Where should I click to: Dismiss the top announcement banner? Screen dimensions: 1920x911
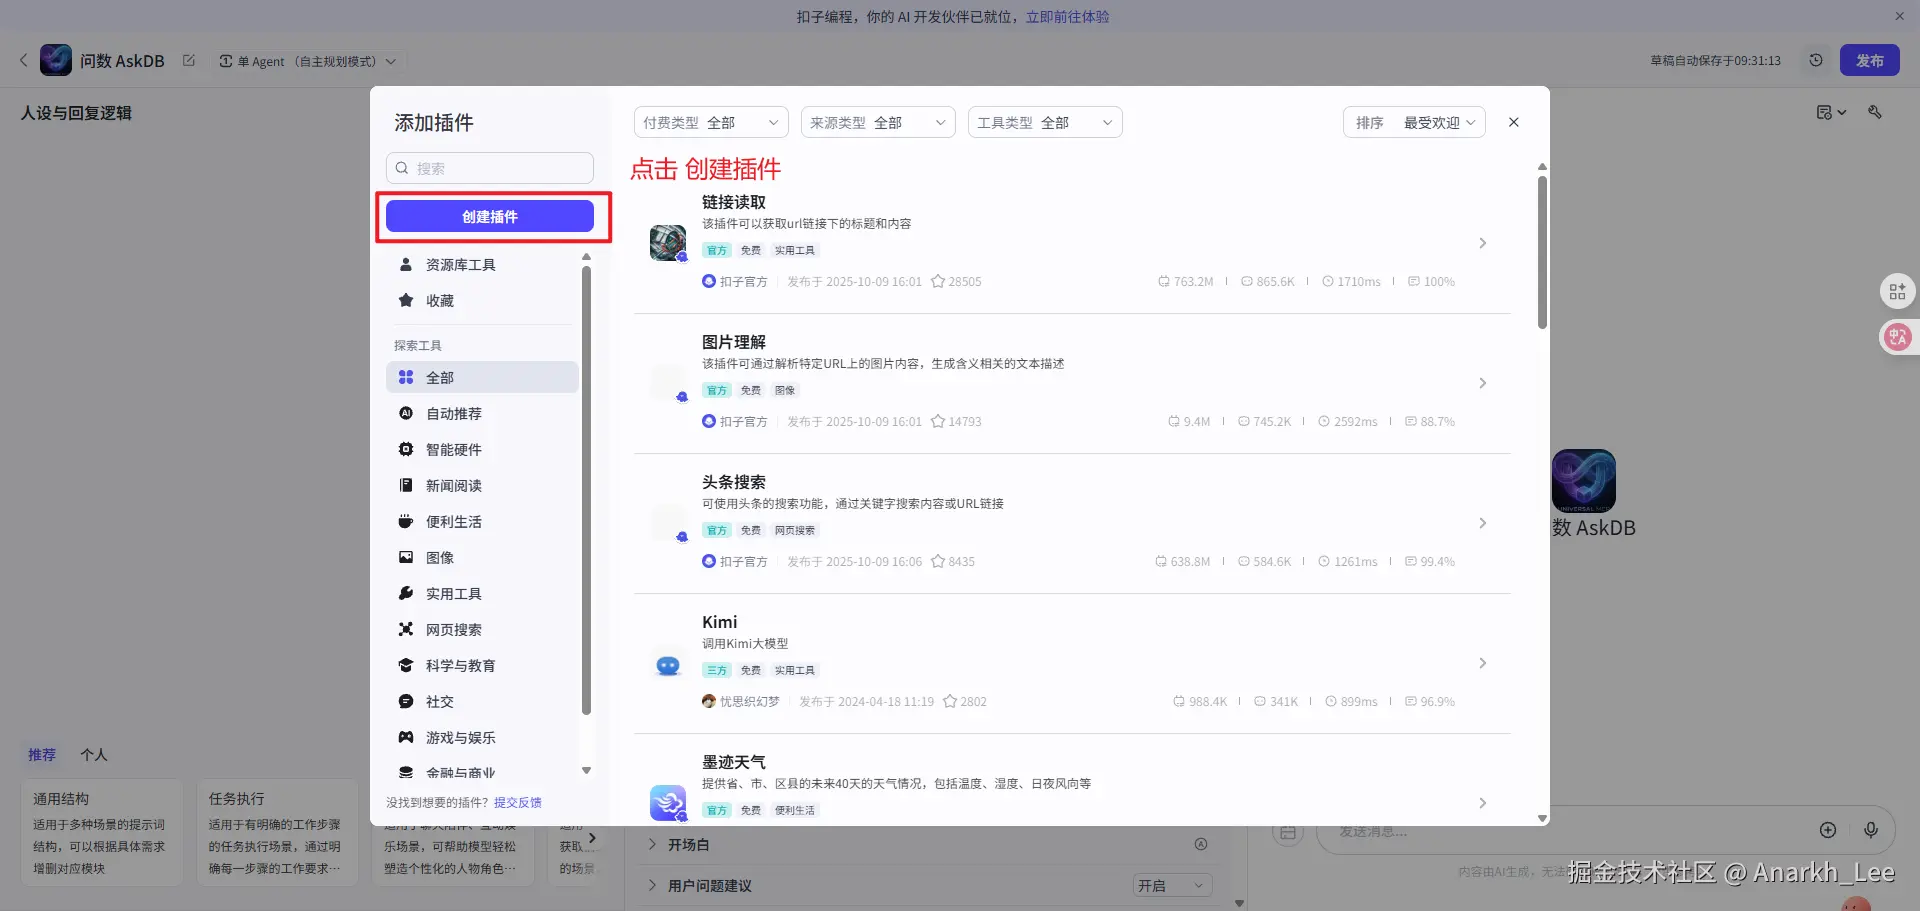coord(1899,17)
